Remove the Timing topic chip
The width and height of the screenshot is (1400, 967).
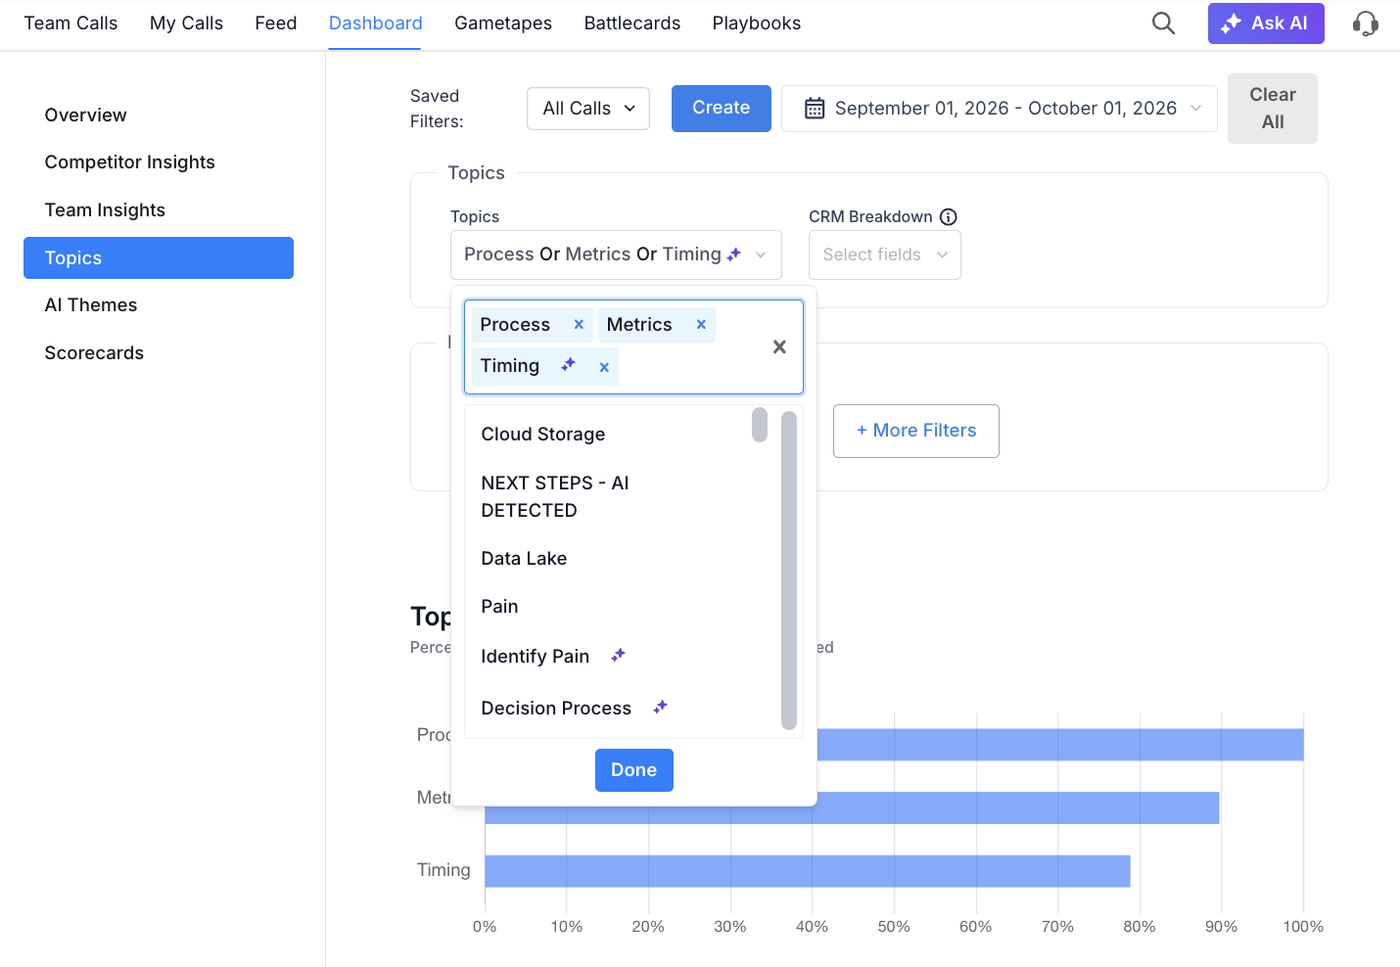(x=604, y=367)
